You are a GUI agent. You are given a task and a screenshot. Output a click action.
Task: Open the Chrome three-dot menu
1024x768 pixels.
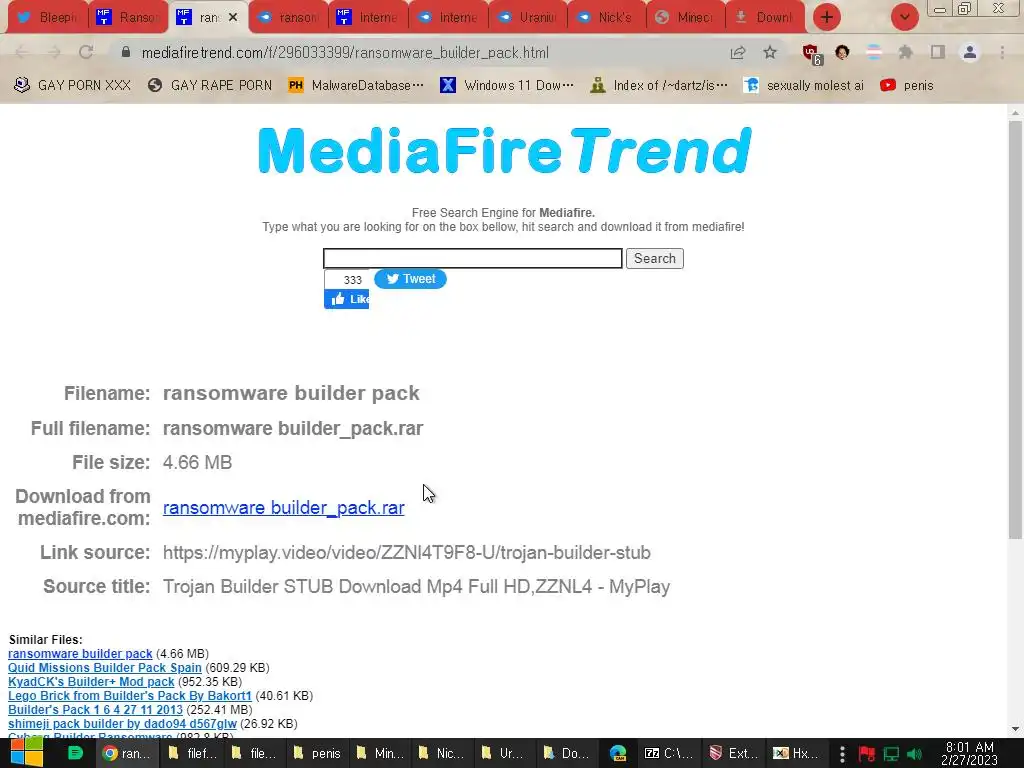click(x=1002, y=52)
